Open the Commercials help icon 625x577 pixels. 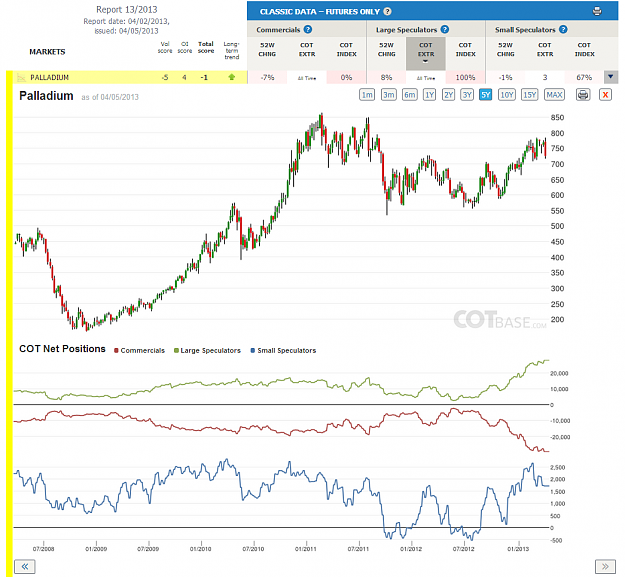click(x=308, y=29)
